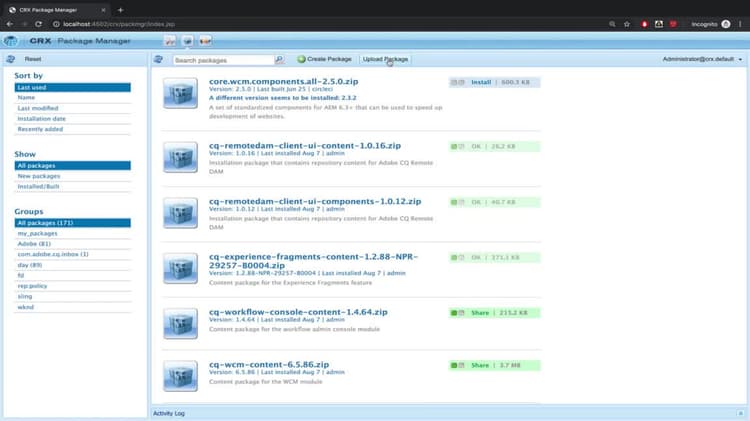
Task: Sort packages by Installation date
Action: [73, 119]
